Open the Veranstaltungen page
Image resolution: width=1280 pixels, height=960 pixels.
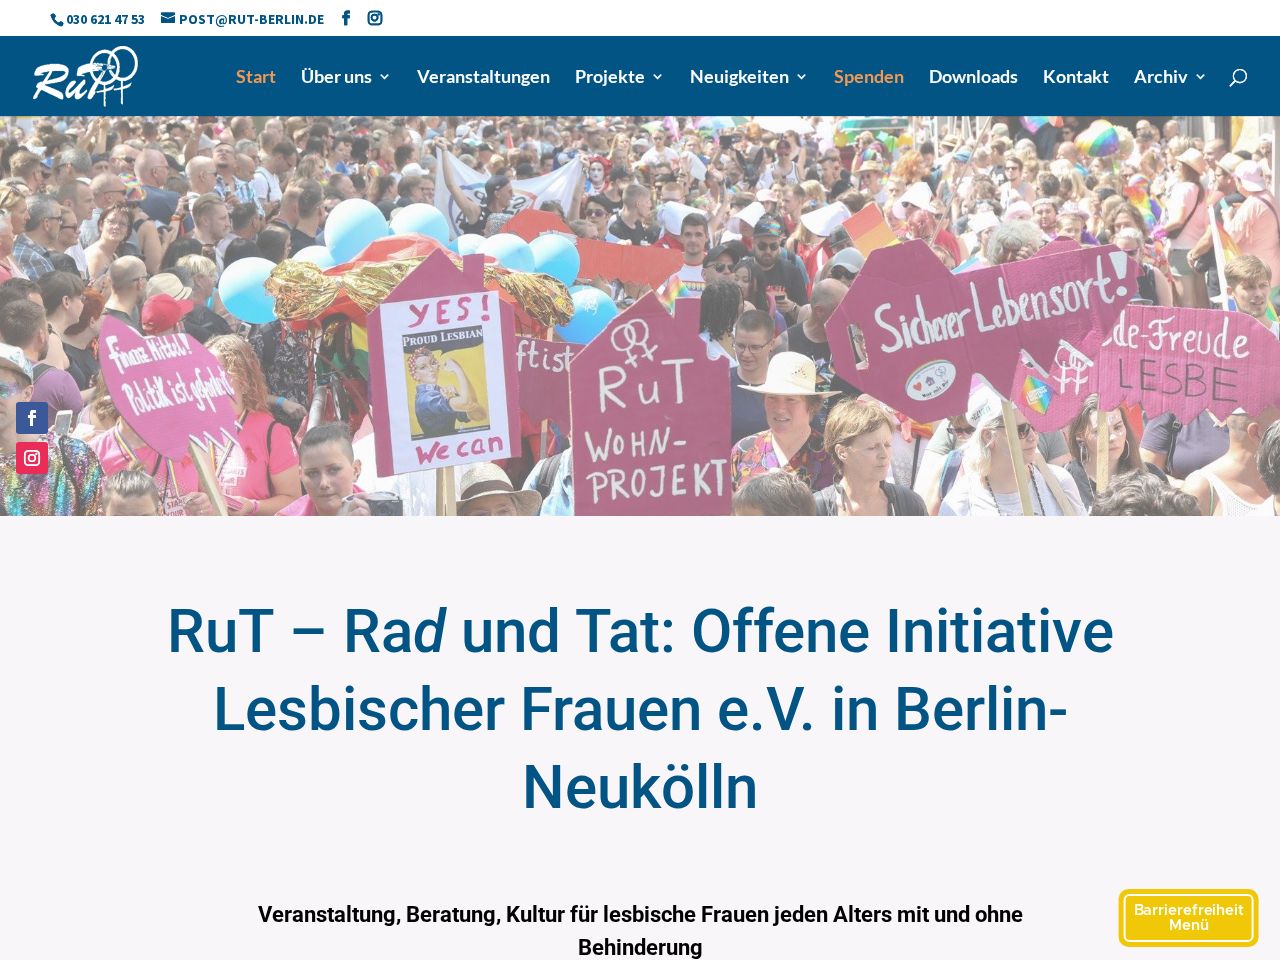click(483, 76)
